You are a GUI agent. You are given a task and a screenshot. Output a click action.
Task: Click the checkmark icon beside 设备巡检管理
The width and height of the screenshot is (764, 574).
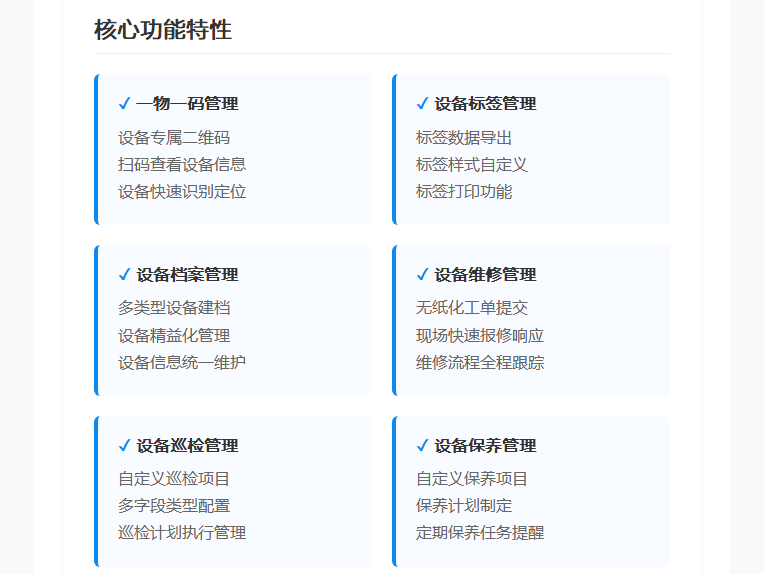click(125, 445)
